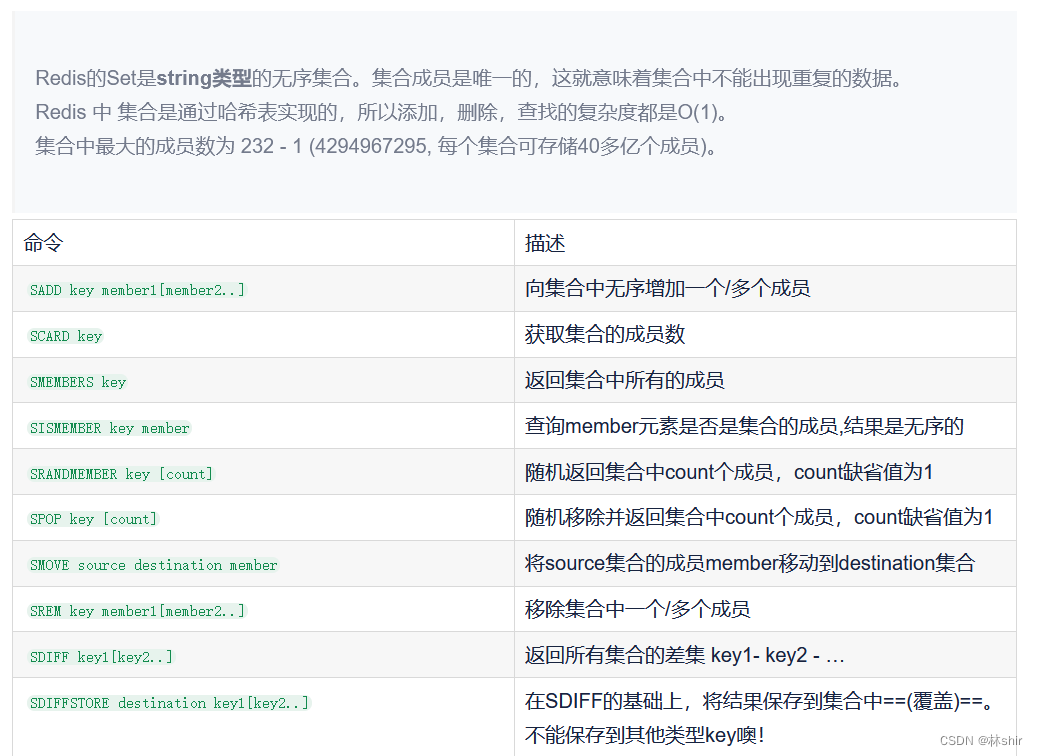Screen dimensions: 1038x756
Task: Click description 返回集合中所有的成员
Action: (624, 380)
